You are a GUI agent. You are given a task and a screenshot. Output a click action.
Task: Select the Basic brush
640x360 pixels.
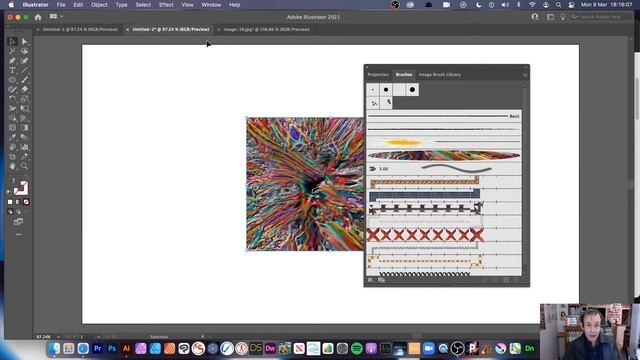click(x=444, y=116)
